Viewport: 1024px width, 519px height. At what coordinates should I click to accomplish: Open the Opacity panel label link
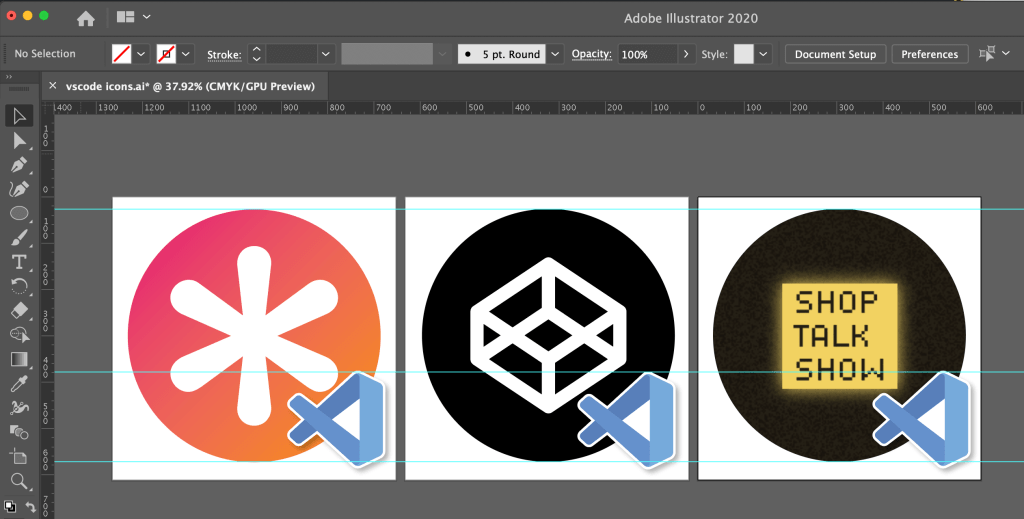coord(592,54)
